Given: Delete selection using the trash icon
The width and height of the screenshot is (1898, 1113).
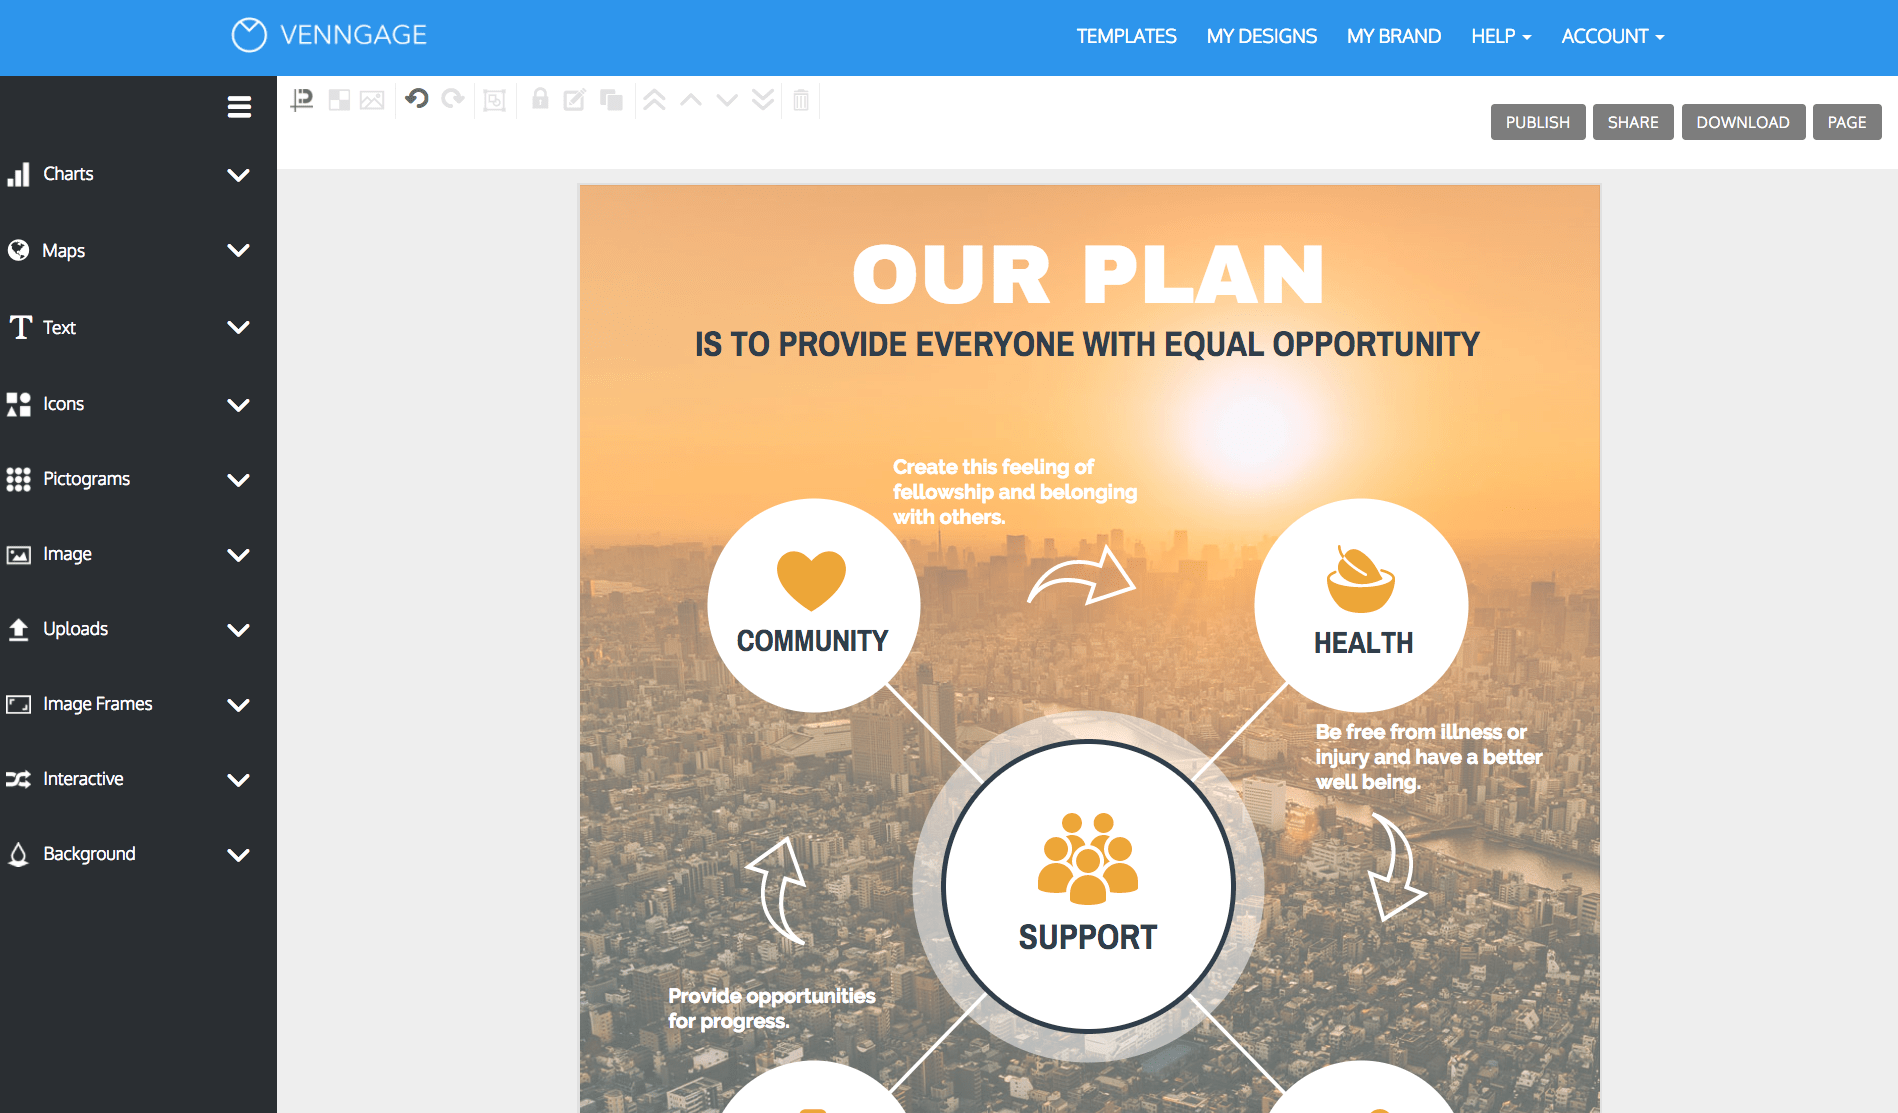Looking at the screenshot, I should click(x=801, y=99).
